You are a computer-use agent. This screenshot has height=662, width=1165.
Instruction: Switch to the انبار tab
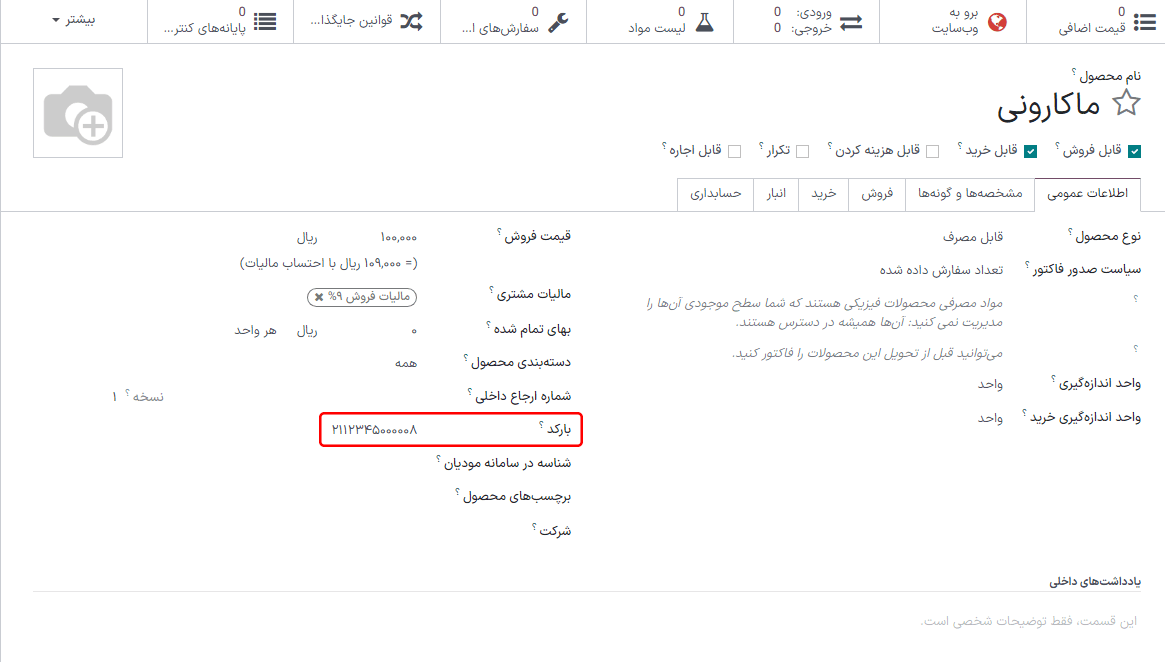click(776, 193)
